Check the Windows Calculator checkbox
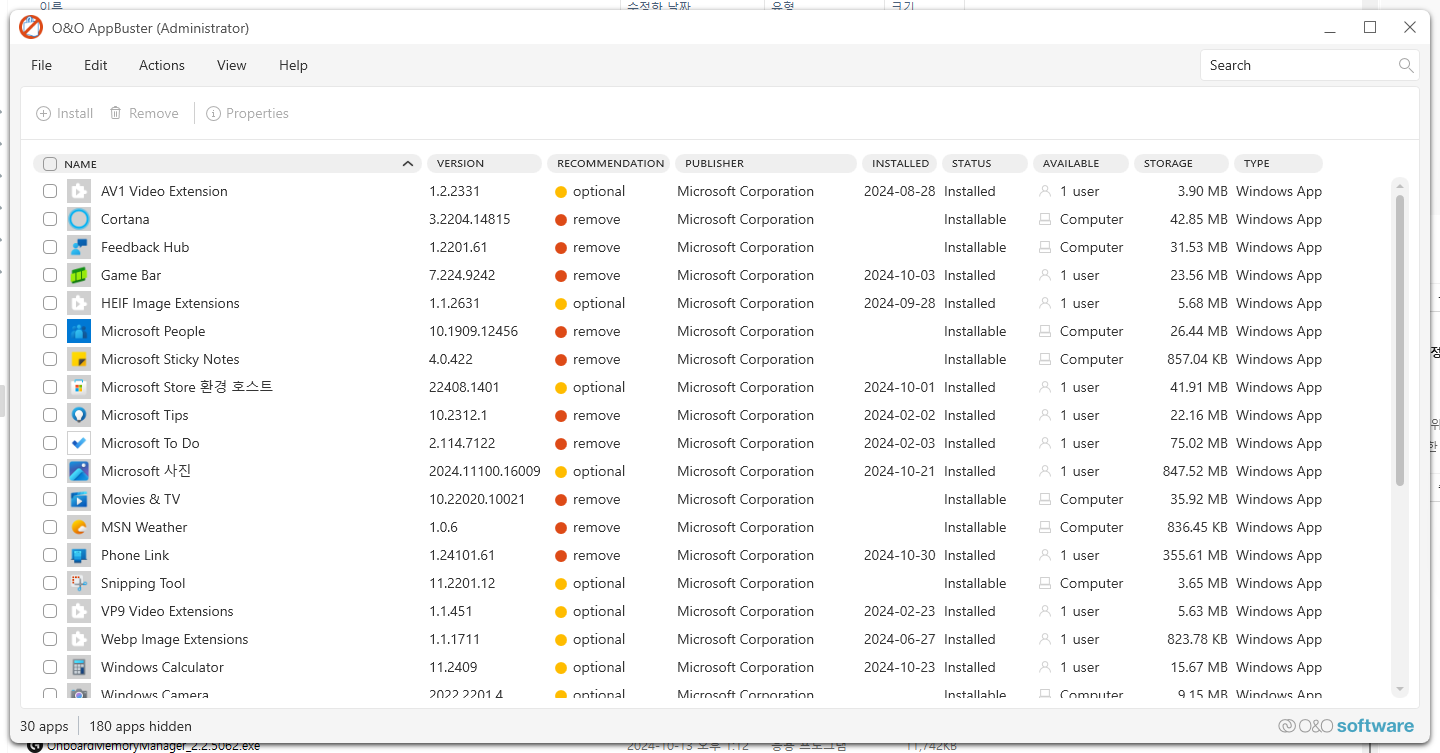This screenshot has height=753, width=1440. point(50,667)
